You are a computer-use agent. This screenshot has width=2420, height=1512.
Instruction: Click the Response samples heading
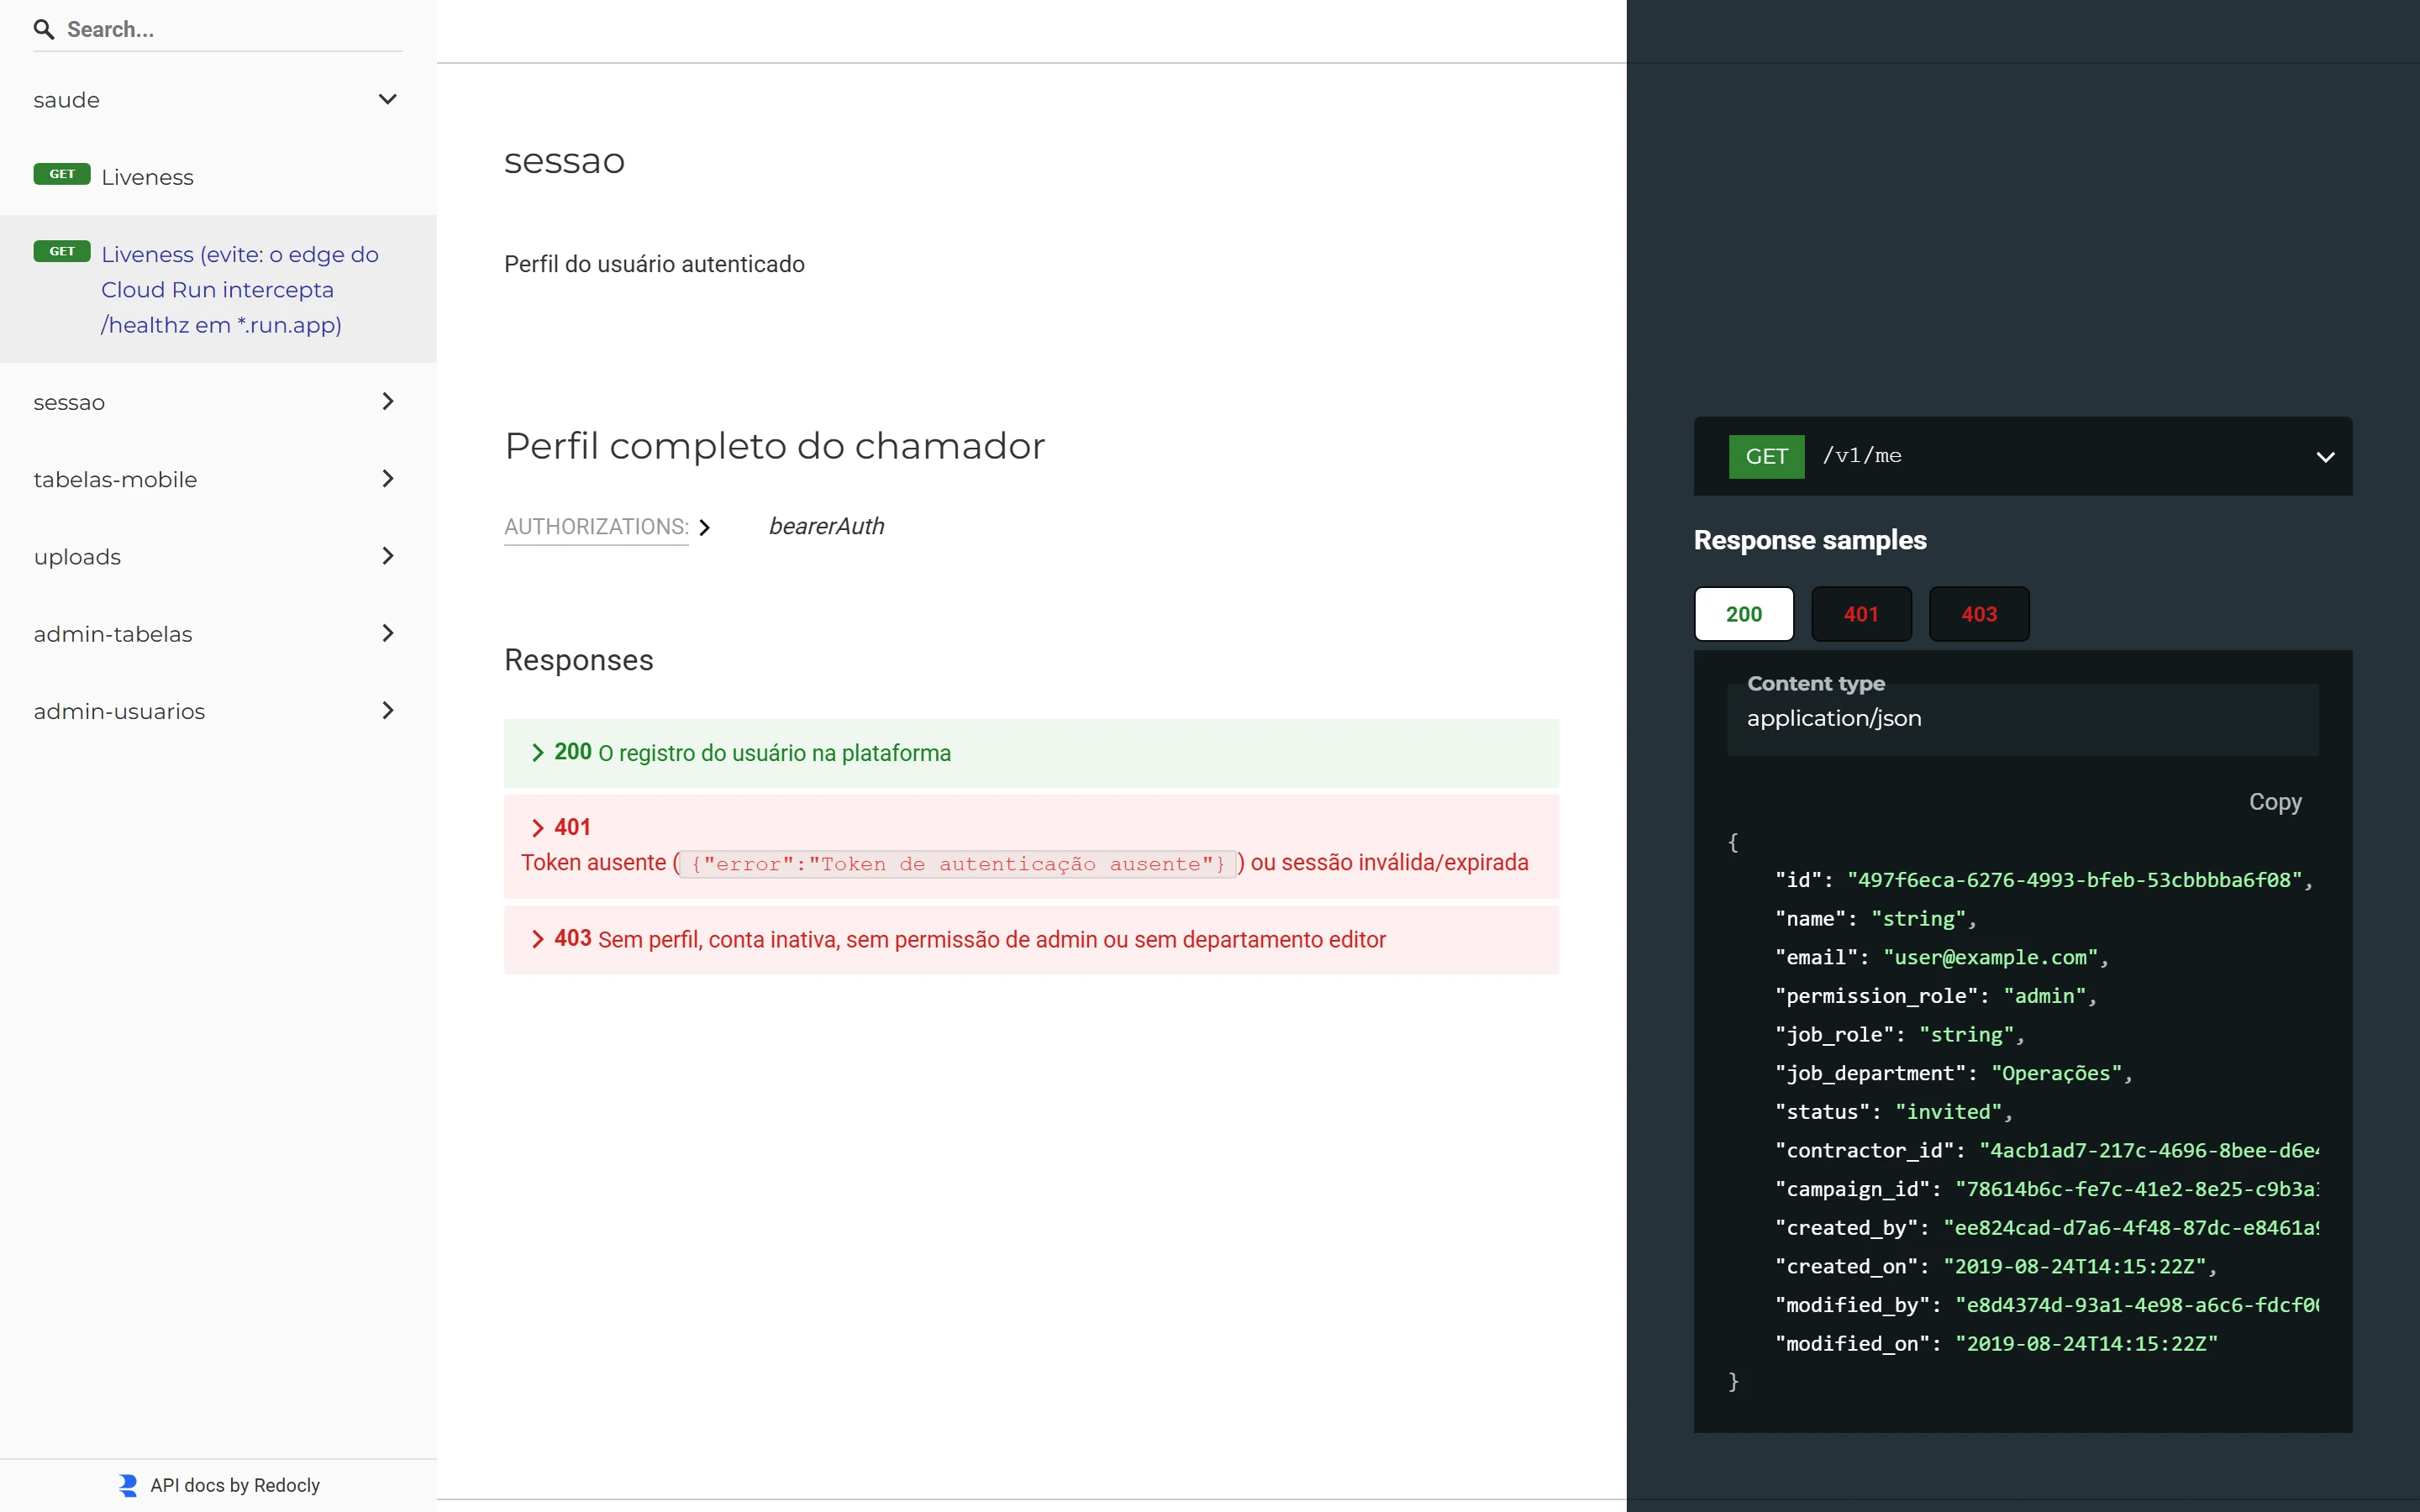coord(1810,540)
